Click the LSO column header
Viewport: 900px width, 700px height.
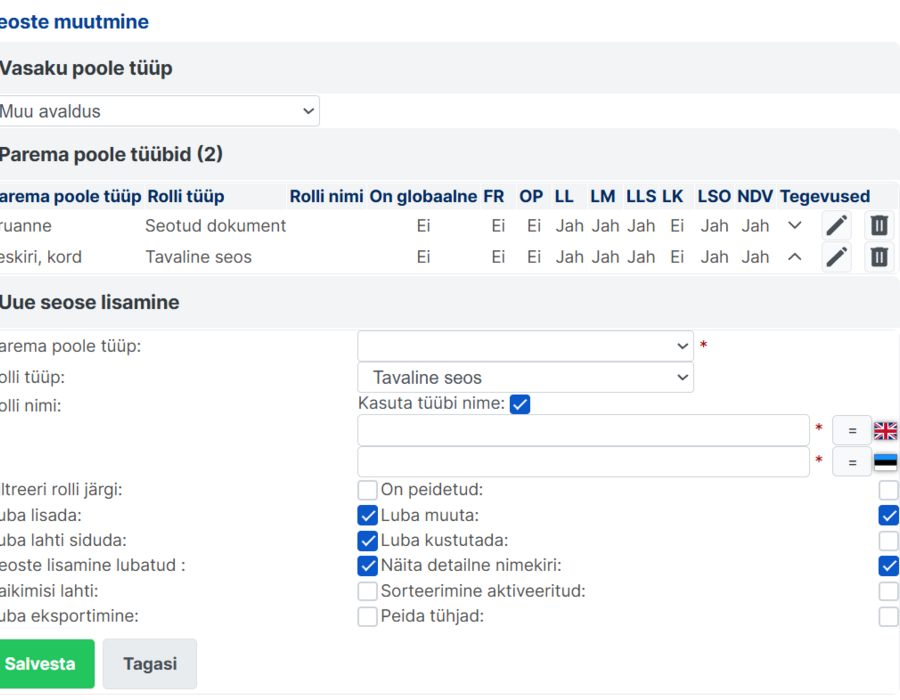714,196
